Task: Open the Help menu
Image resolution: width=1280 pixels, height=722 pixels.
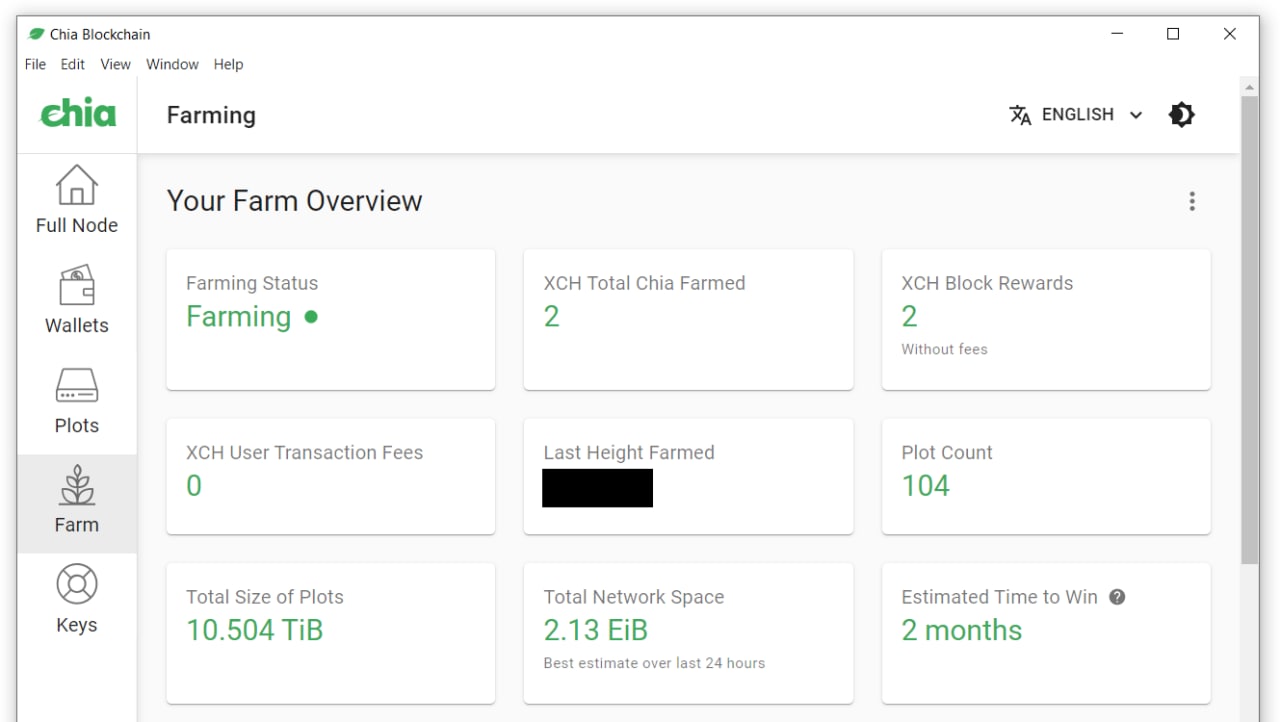Action: 228,64
